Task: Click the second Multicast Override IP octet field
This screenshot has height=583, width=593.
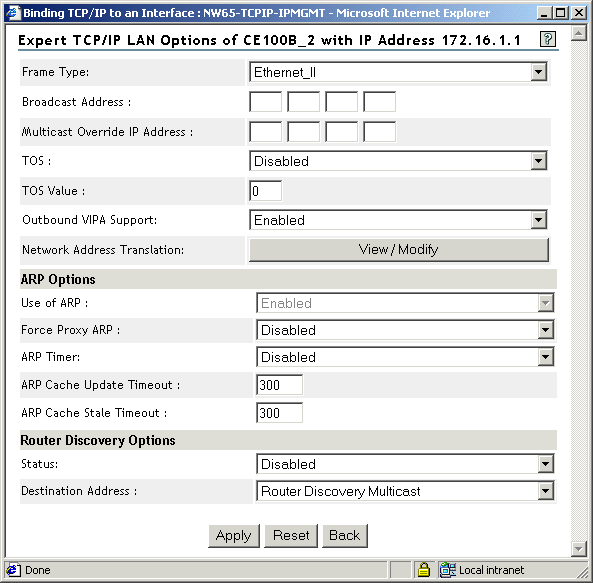Action: (x=303, y=132)
